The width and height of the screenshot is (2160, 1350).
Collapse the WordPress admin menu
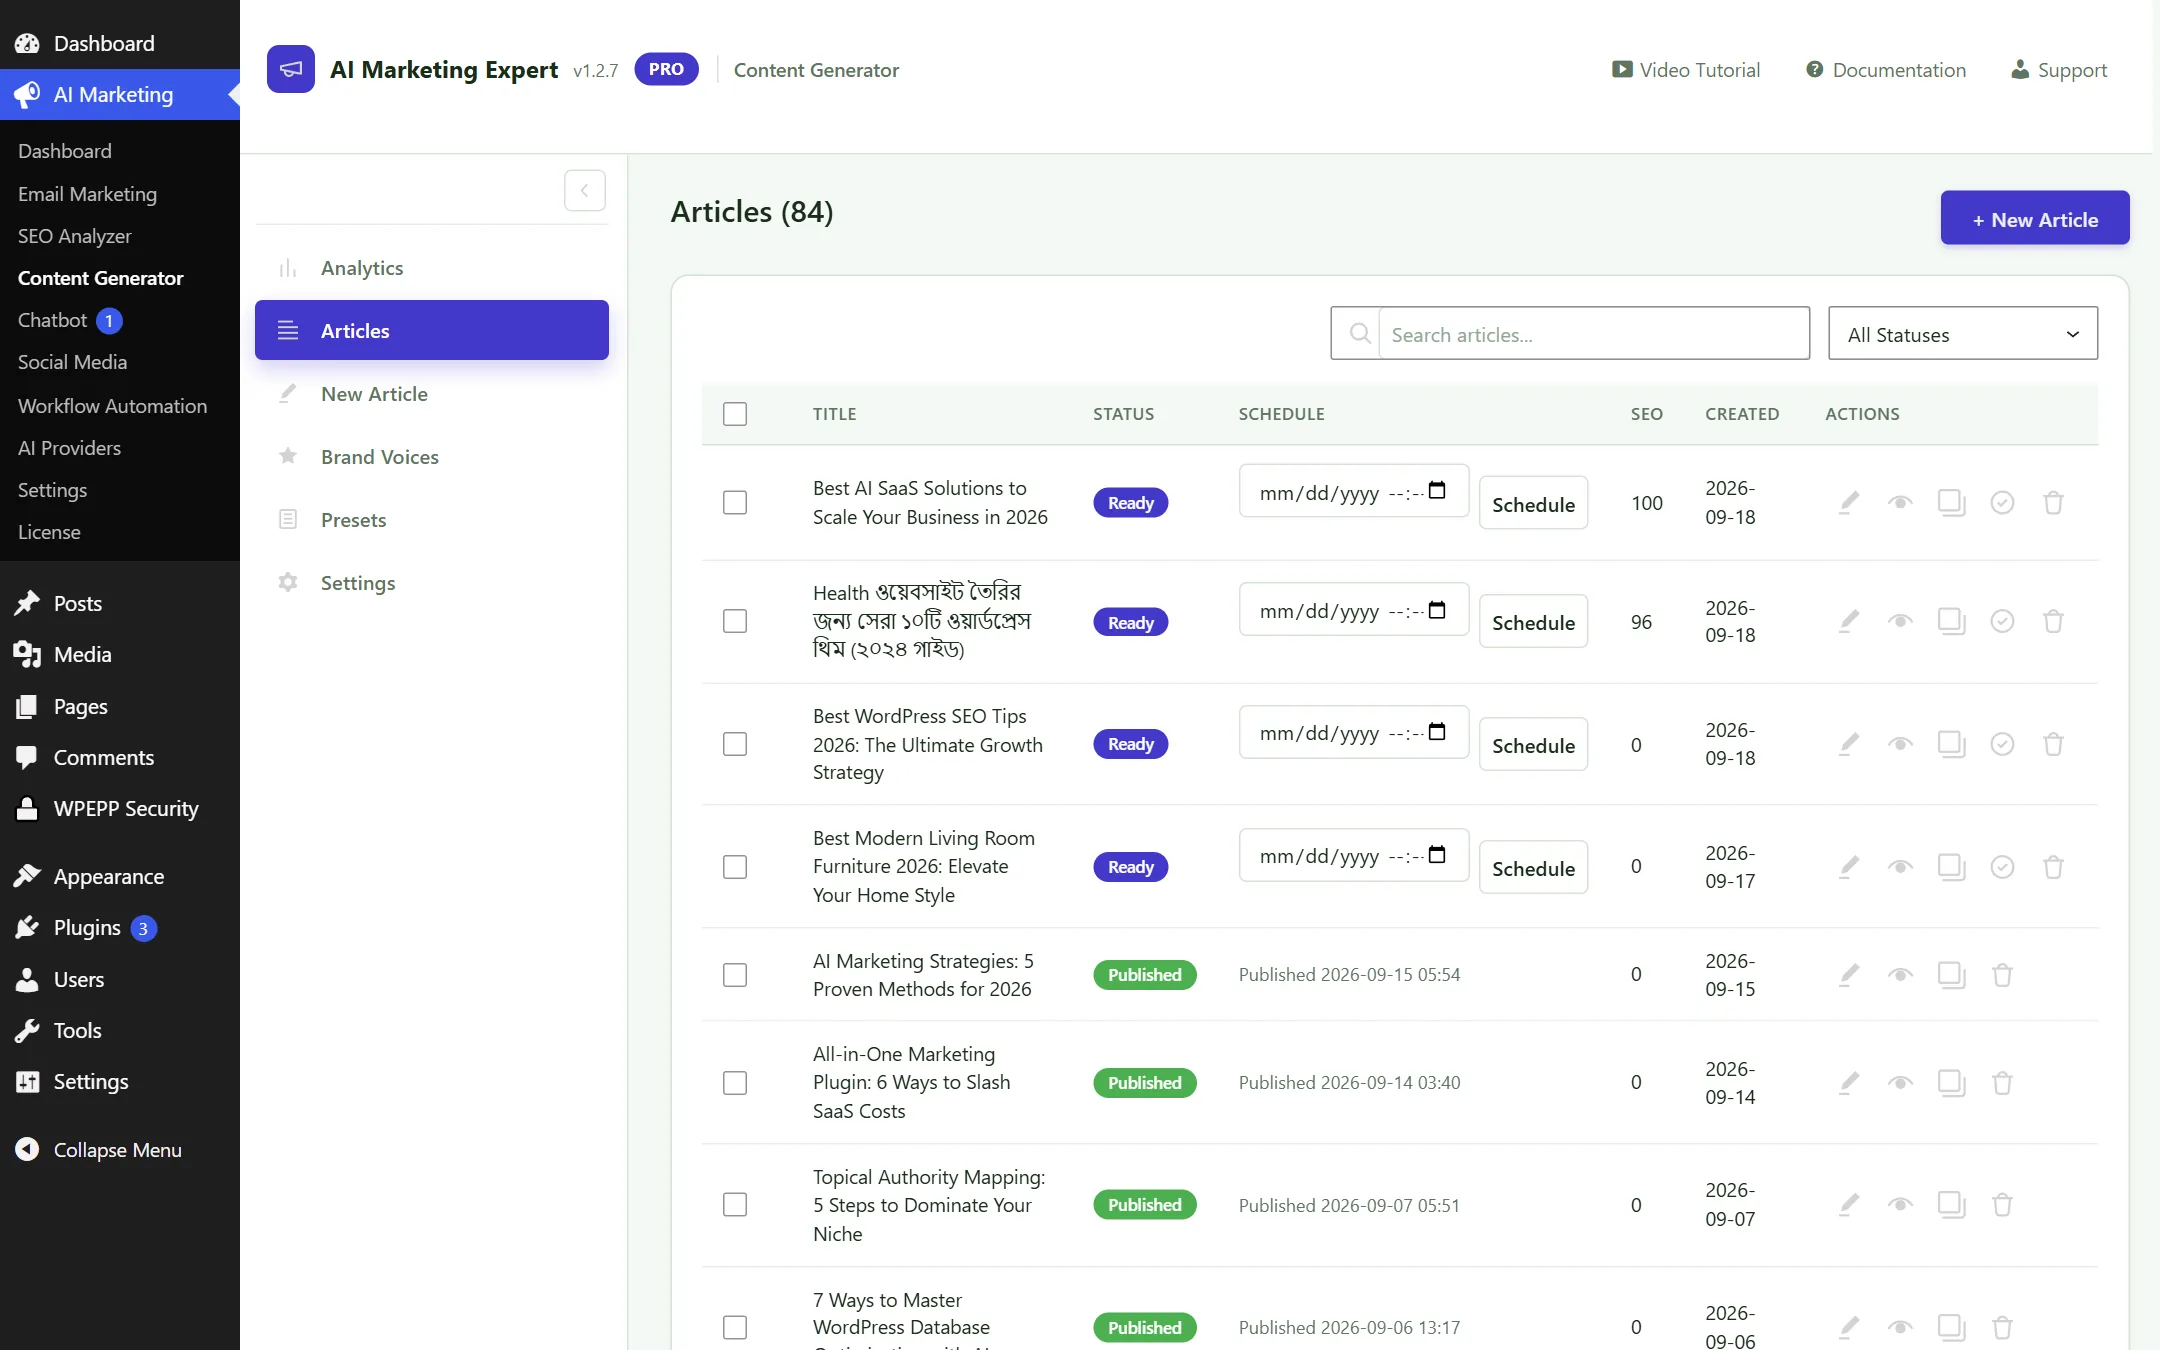pos(120,1150)
